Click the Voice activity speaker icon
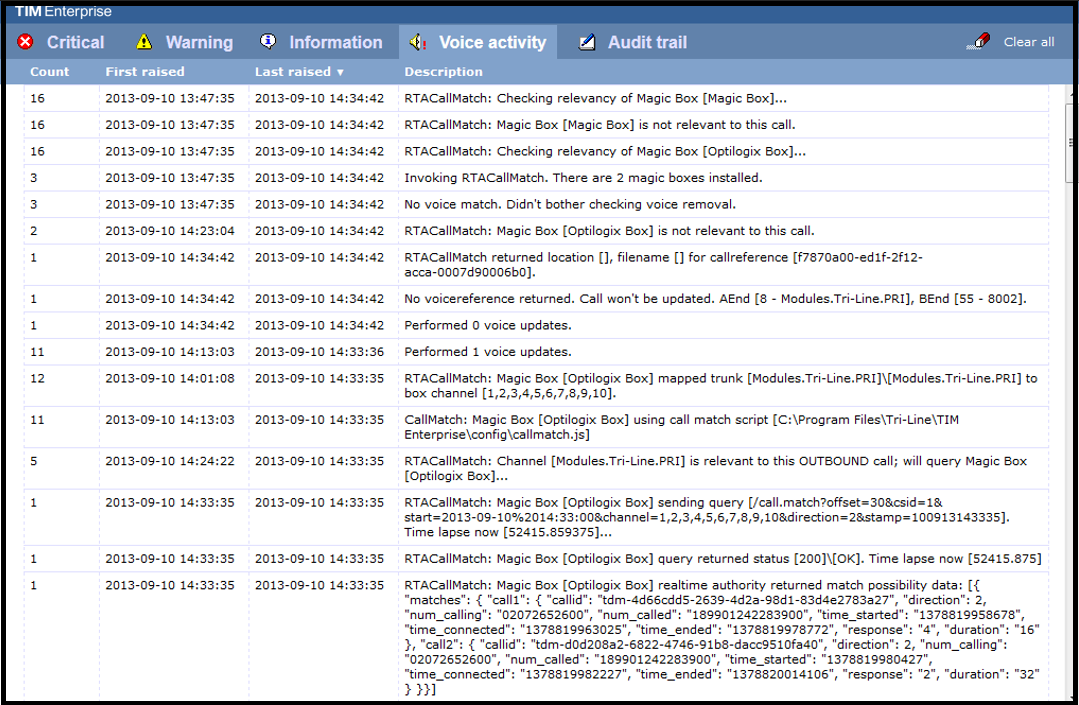The image size is (1079, 705). (418, 41)
